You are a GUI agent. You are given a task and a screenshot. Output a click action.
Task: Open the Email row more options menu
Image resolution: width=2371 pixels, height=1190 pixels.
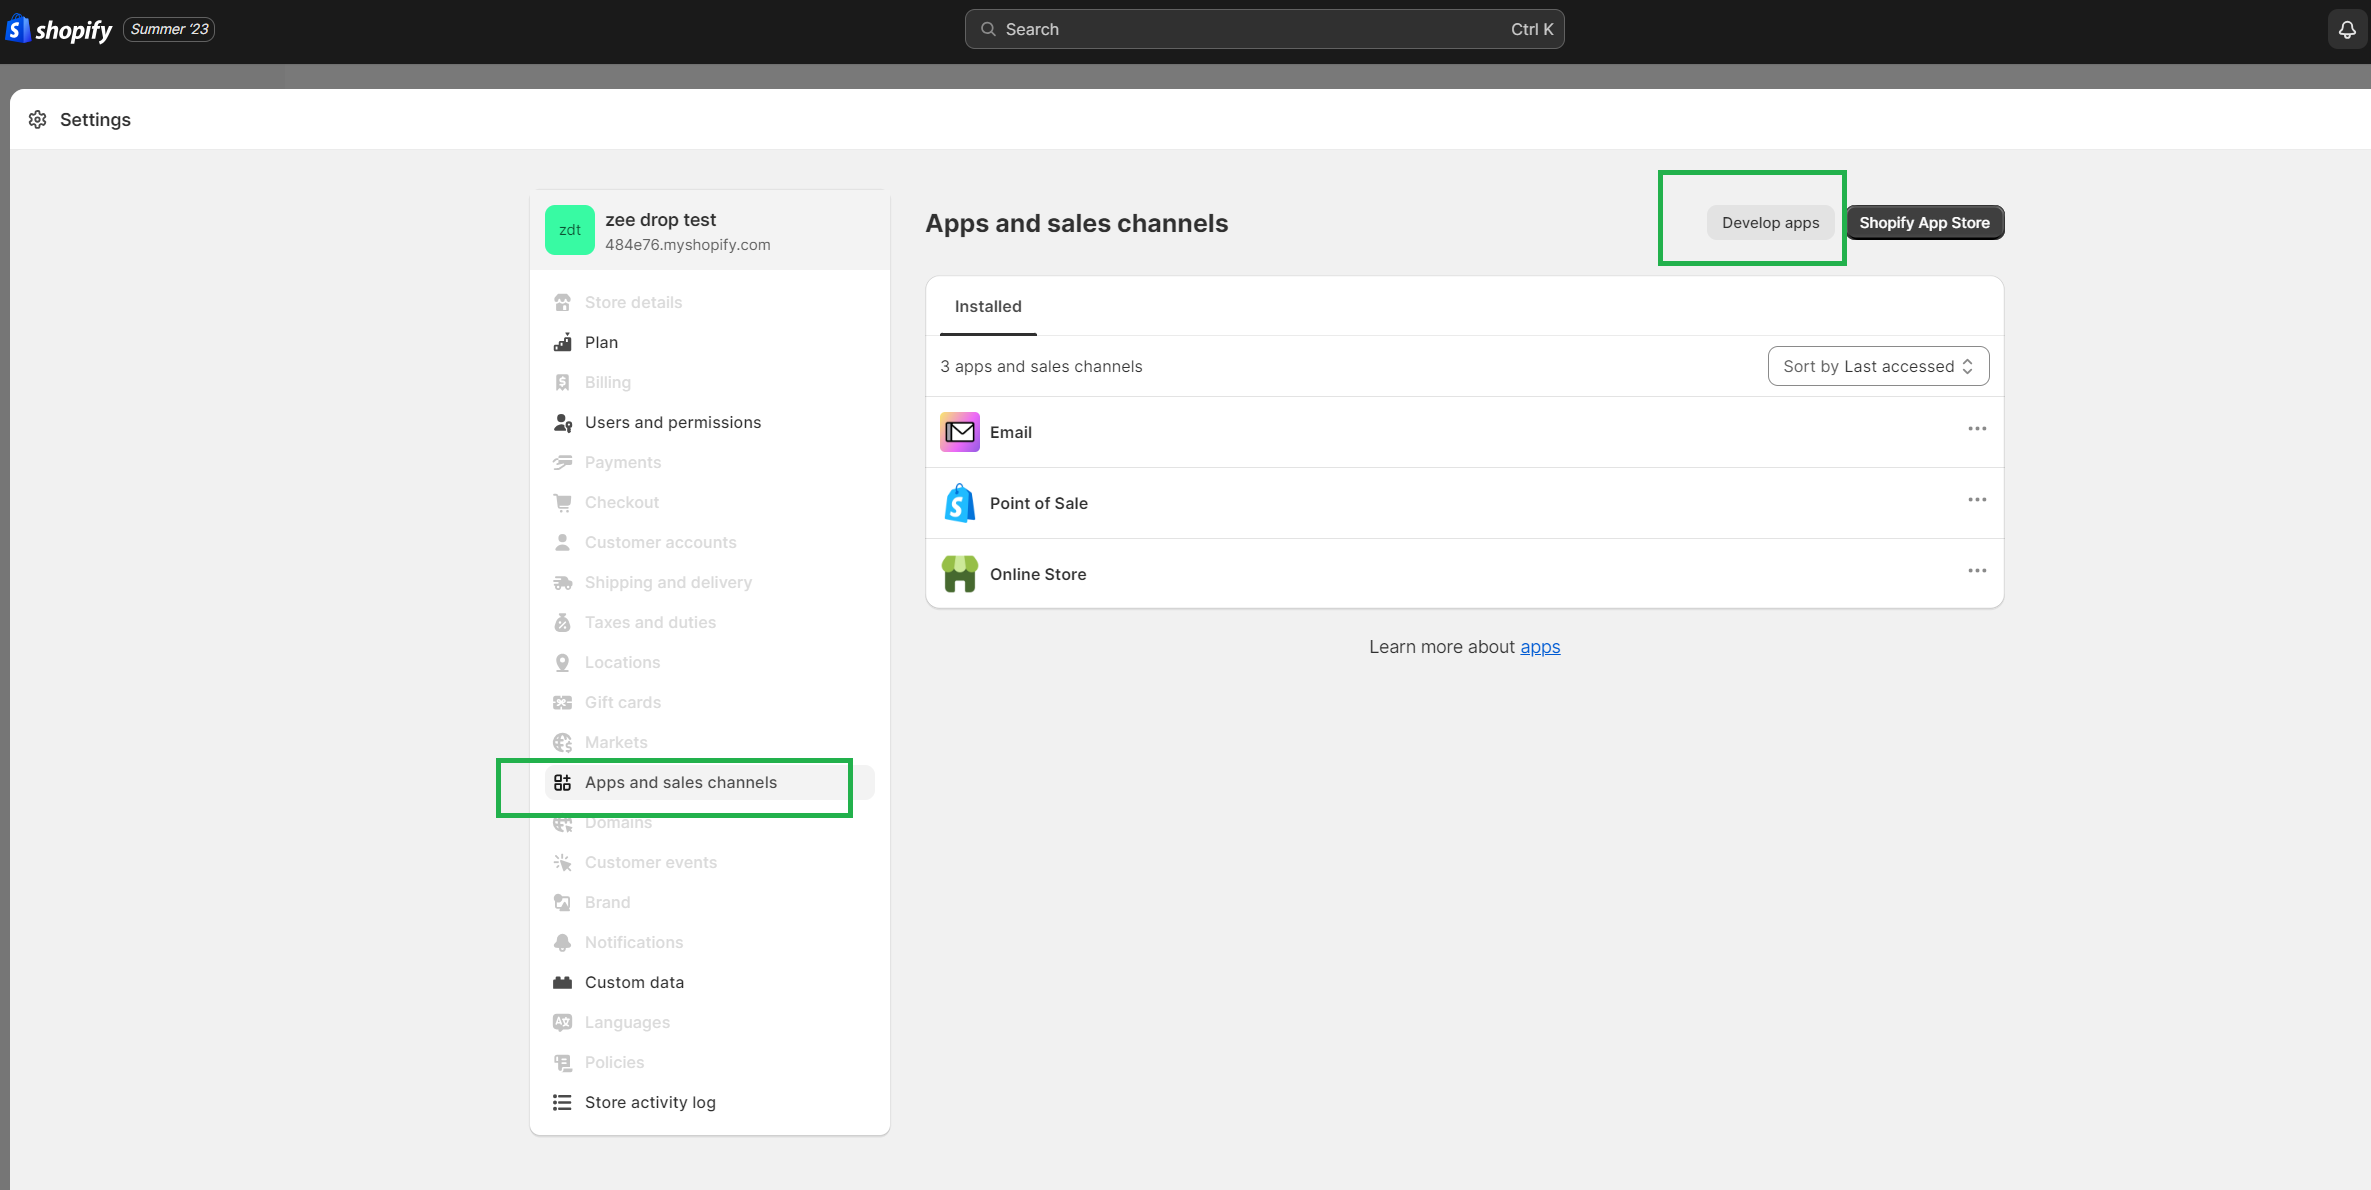coord(1977,429)
